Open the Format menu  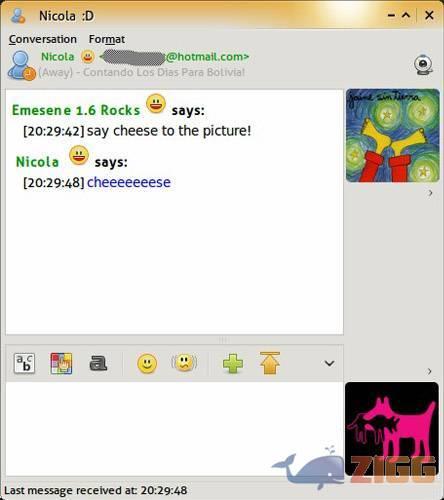[x=107, y=39]
